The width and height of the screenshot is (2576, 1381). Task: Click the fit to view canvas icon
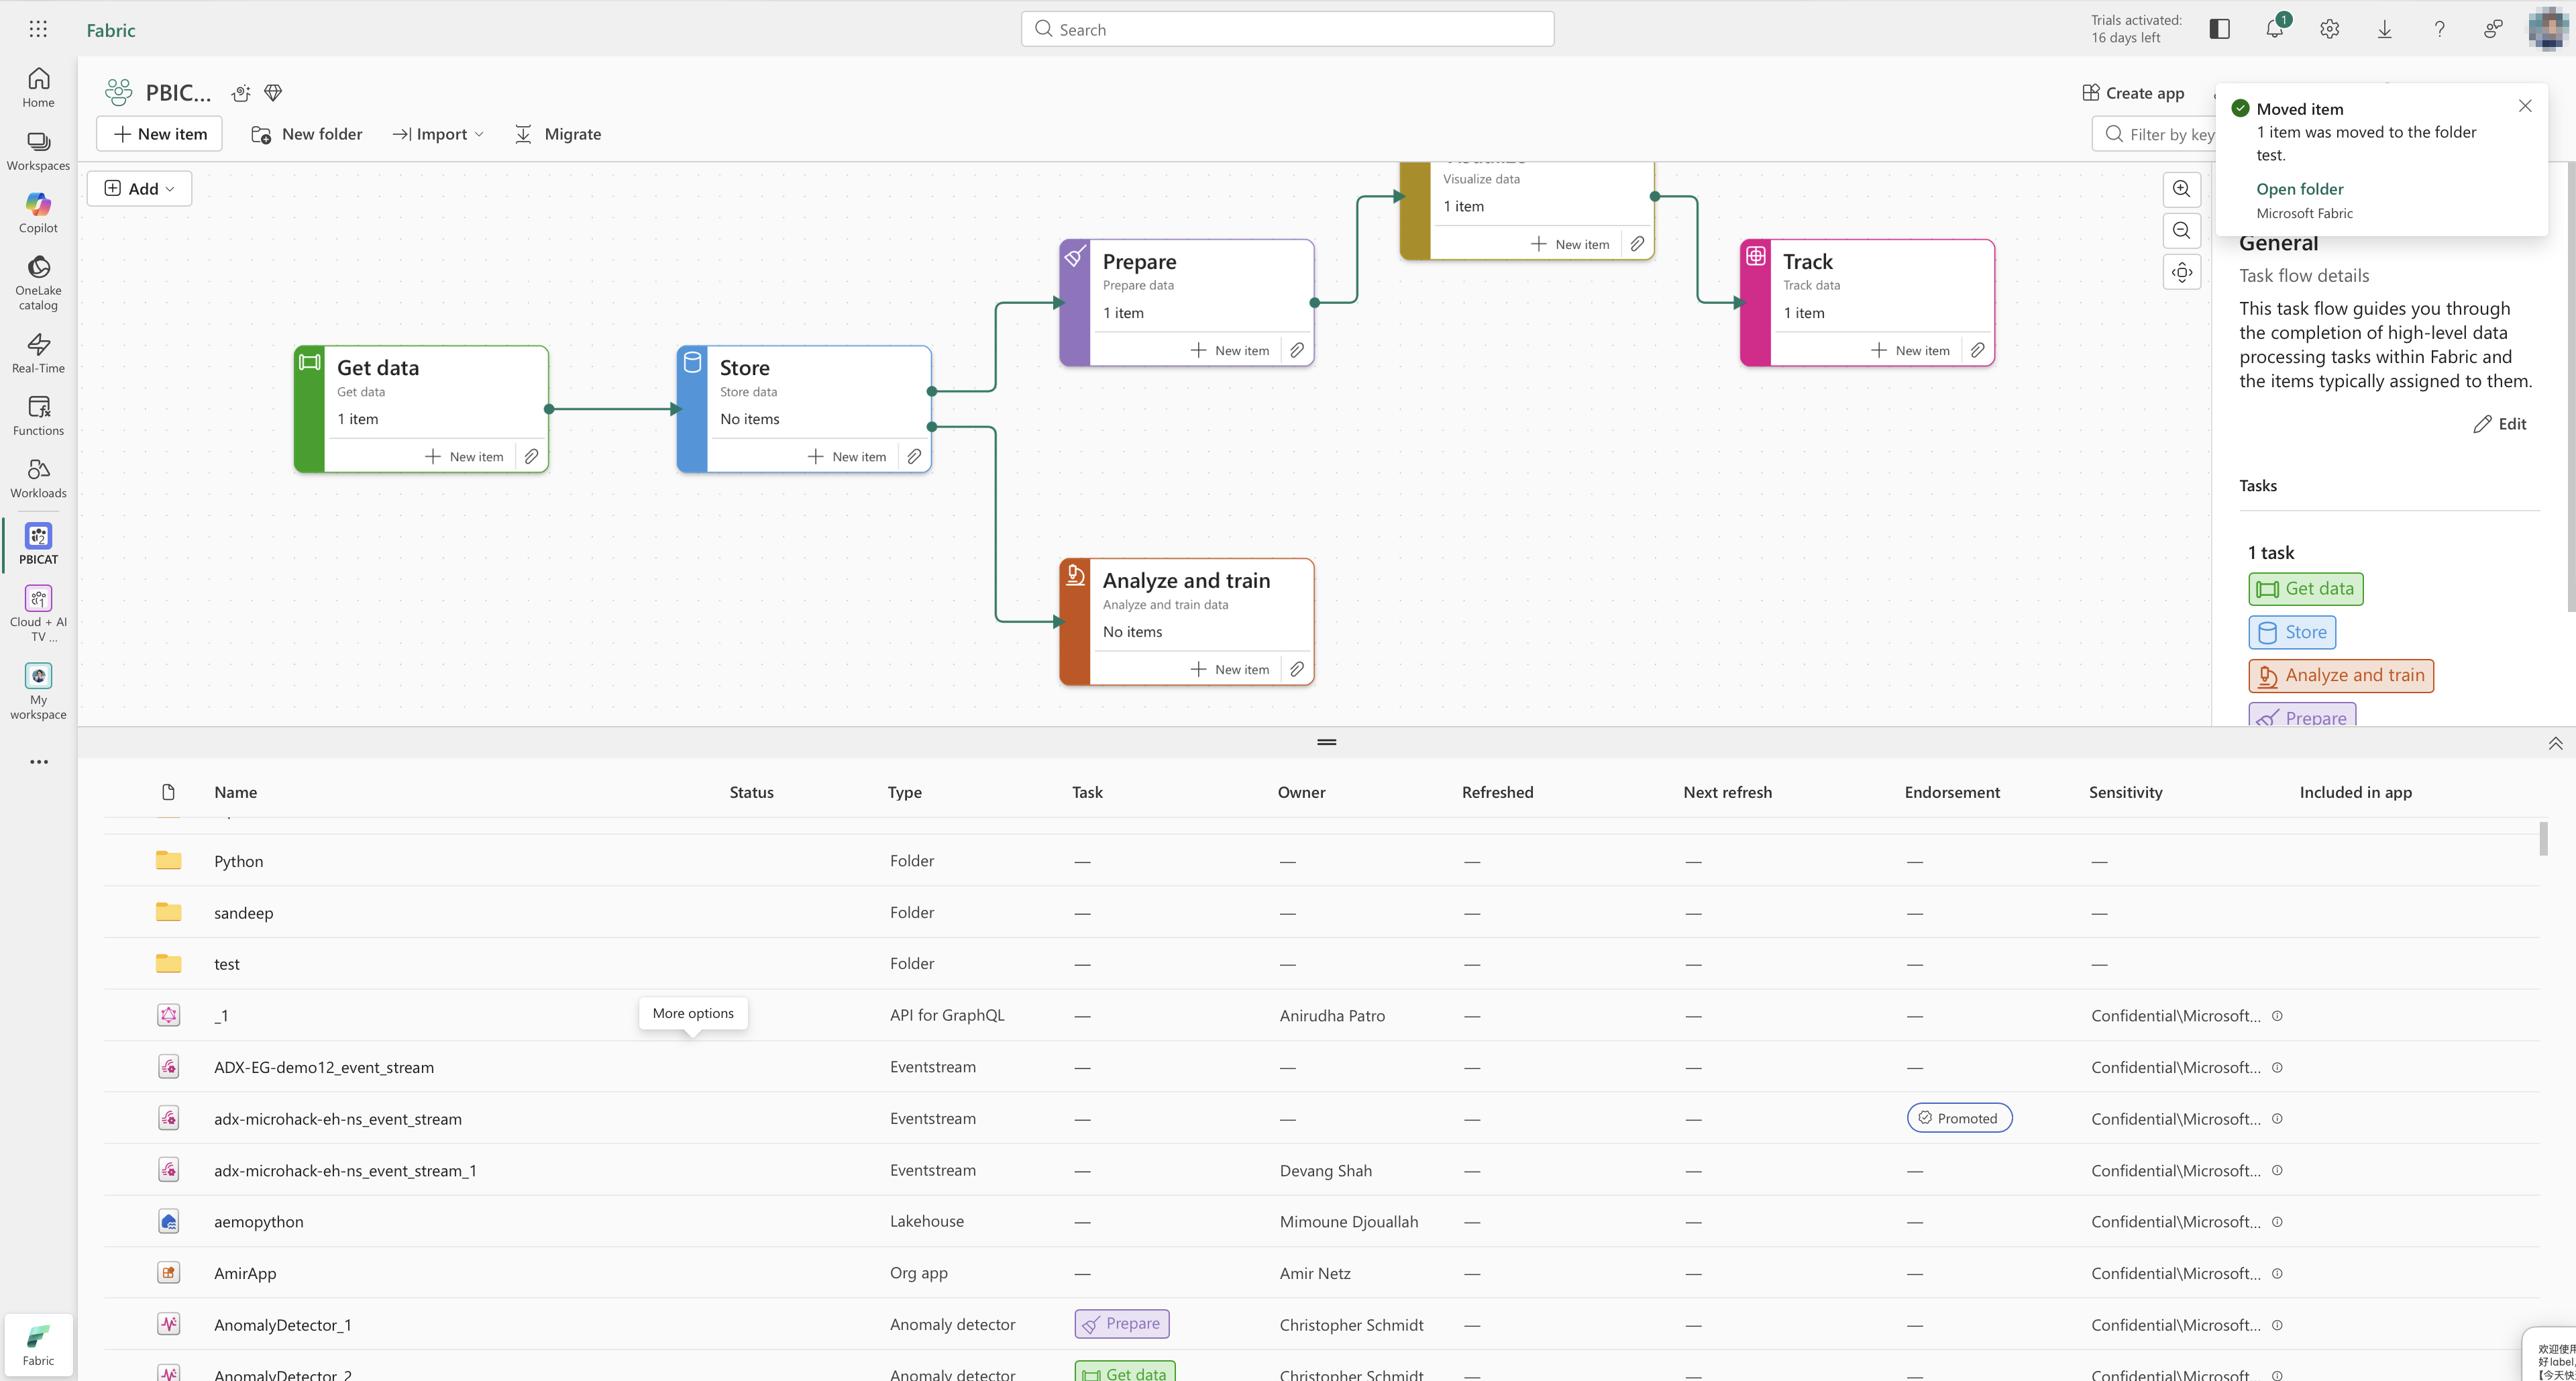coord(2181,272)
